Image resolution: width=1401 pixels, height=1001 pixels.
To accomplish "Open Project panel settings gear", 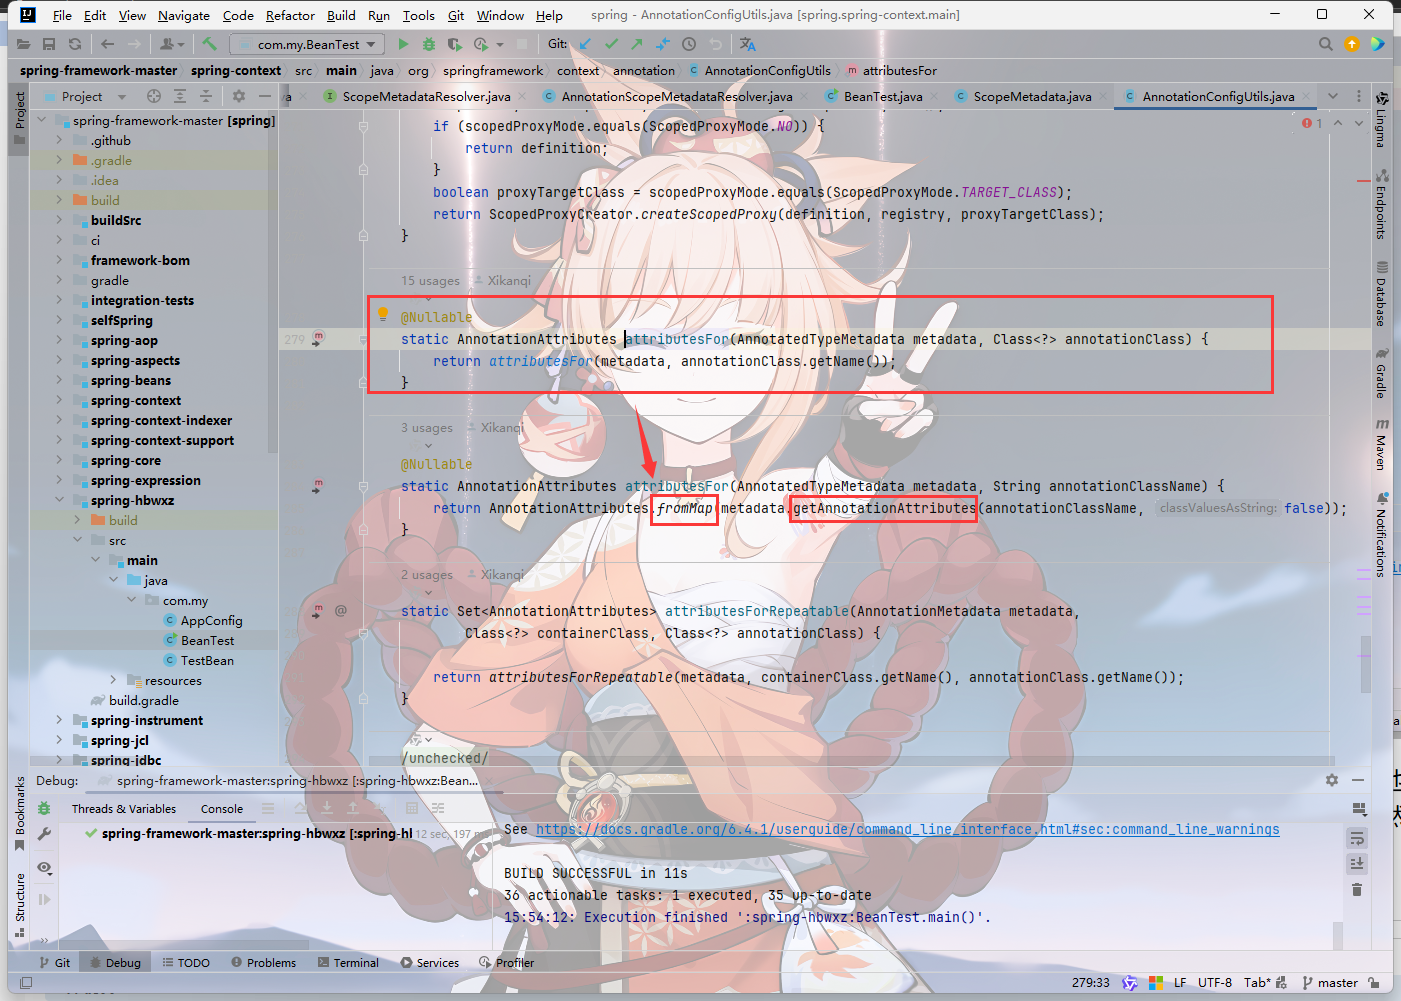I will click(238, 96).
